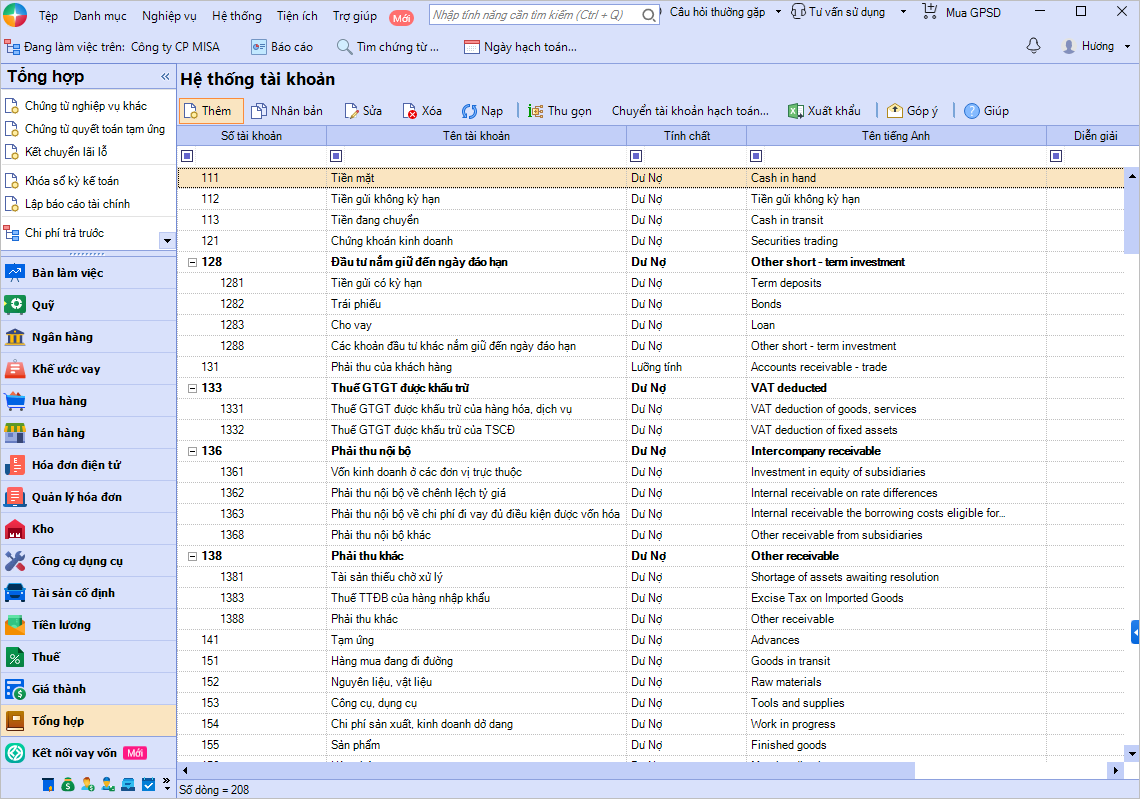Open the Nghiệp vụ menu
Image resolution: width=1140 pixels, height=799 pixels.
[x=169, y=16]
